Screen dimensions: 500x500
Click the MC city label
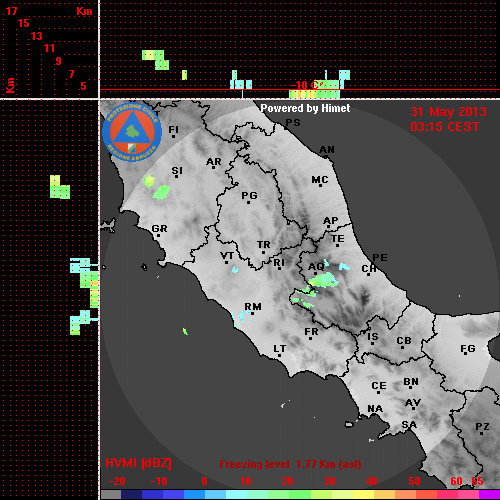[320, 180]
